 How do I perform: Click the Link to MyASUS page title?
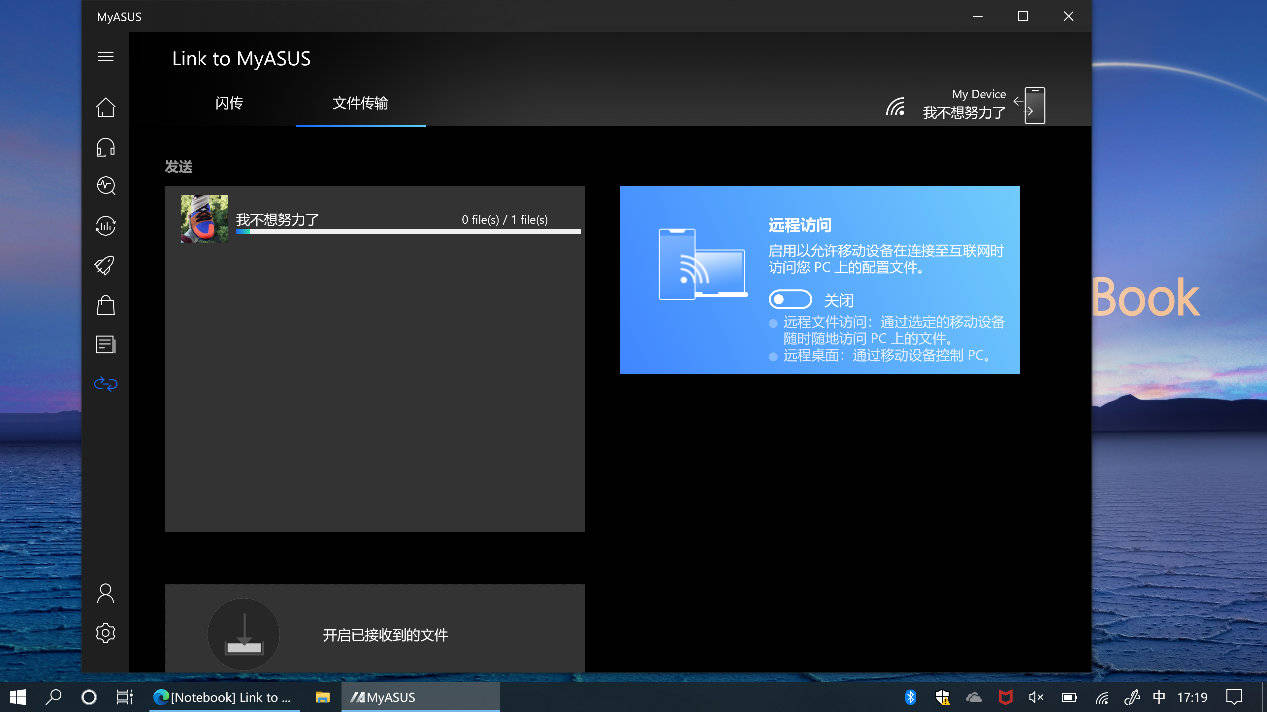click(241, 59)
